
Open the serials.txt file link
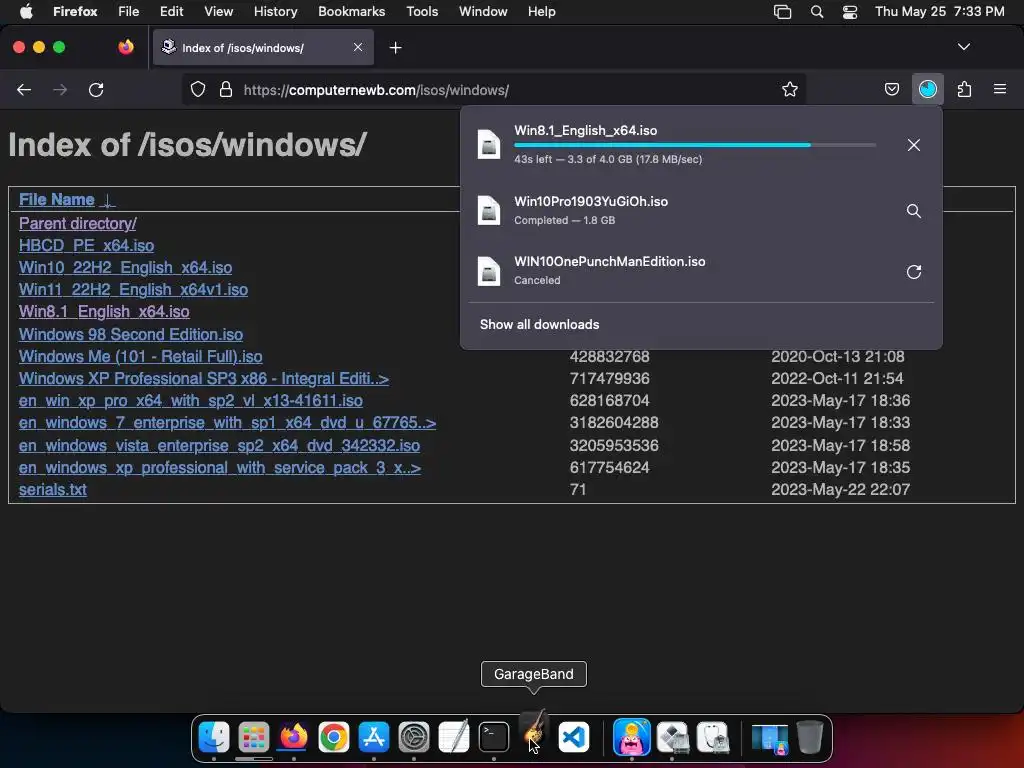pyautogui.click(x=52, y=489)
